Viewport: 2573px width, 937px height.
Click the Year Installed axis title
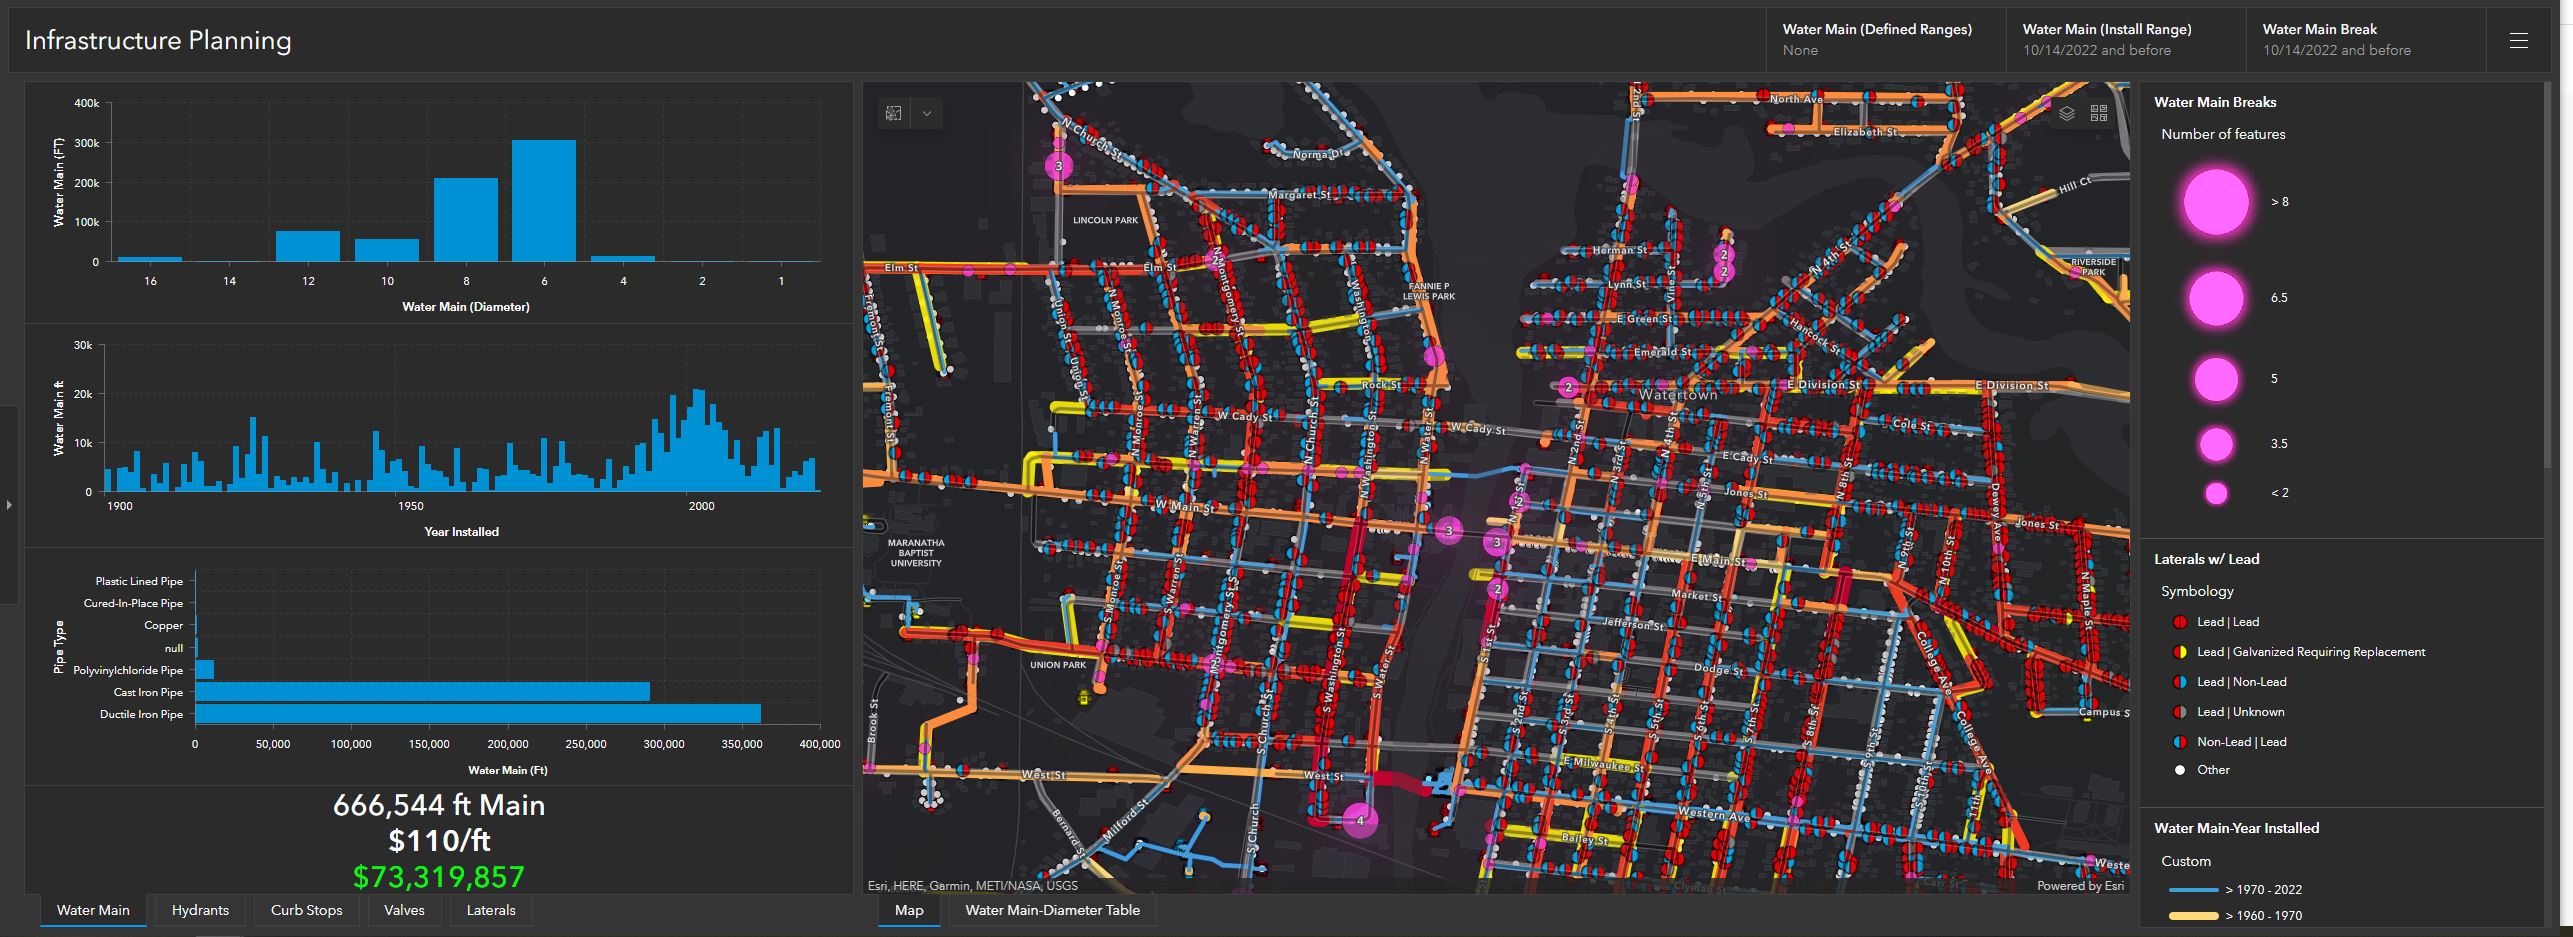[x=461, y=532]
